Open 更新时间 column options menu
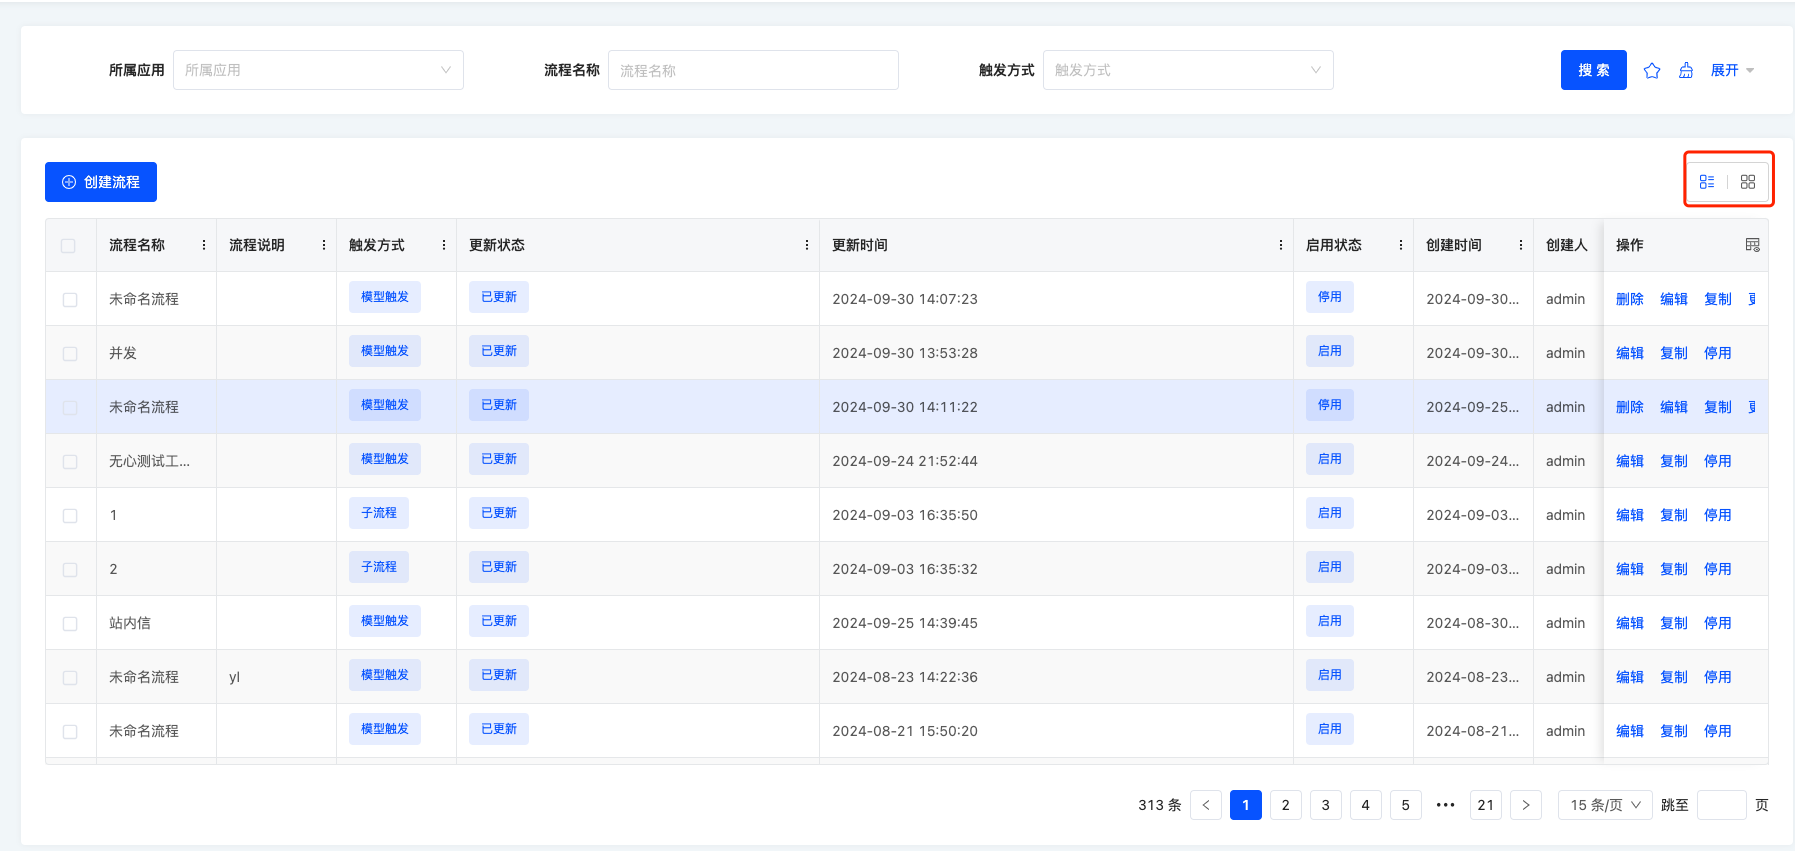 pos(1281,245)
